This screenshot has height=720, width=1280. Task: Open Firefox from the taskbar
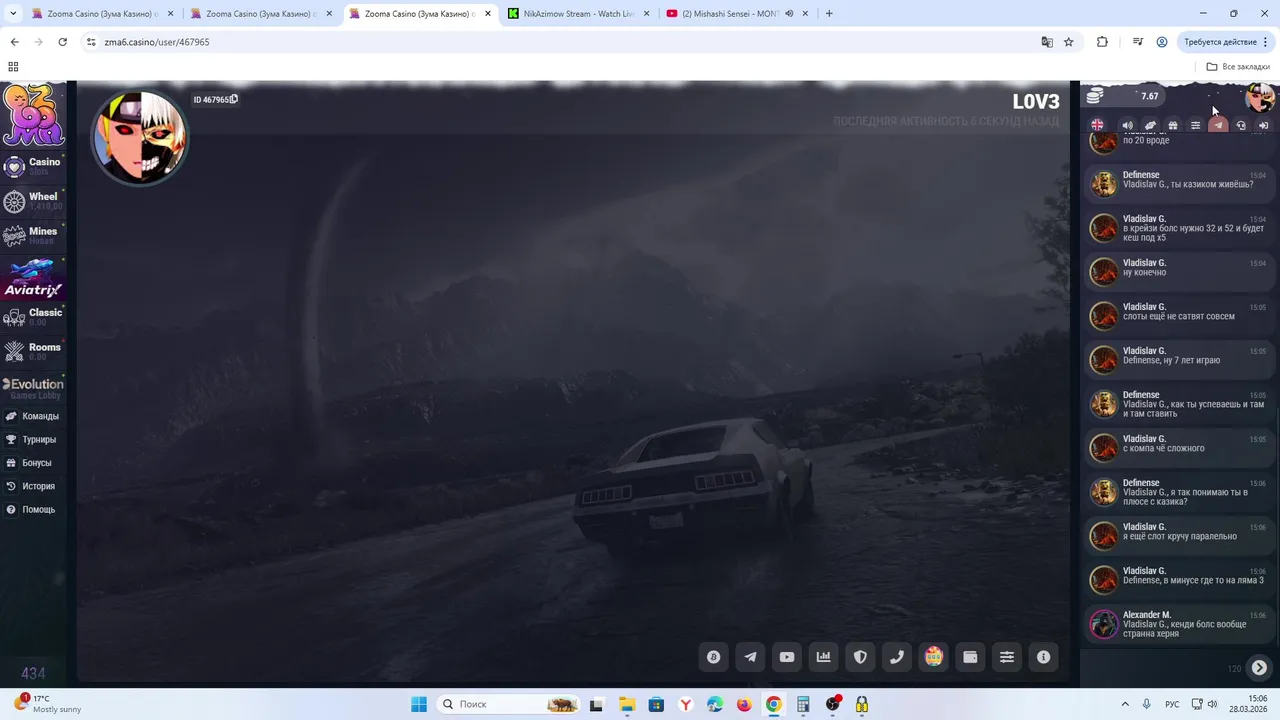[744, 704]
